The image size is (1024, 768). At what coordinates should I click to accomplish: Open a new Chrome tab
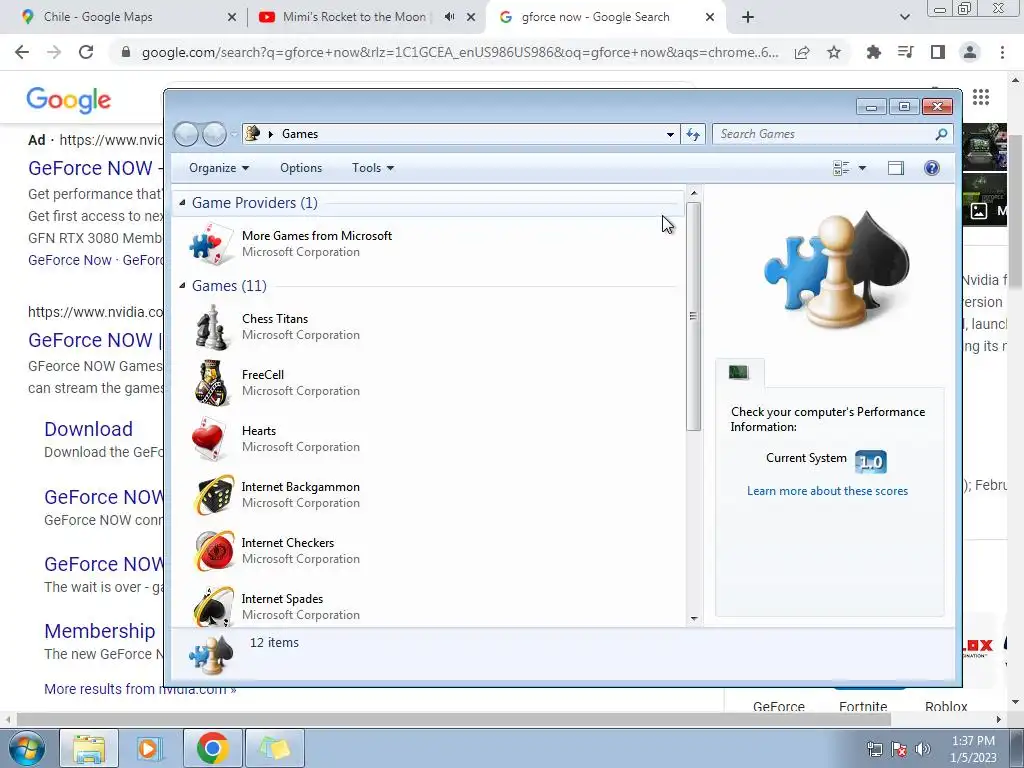[748, 17]
